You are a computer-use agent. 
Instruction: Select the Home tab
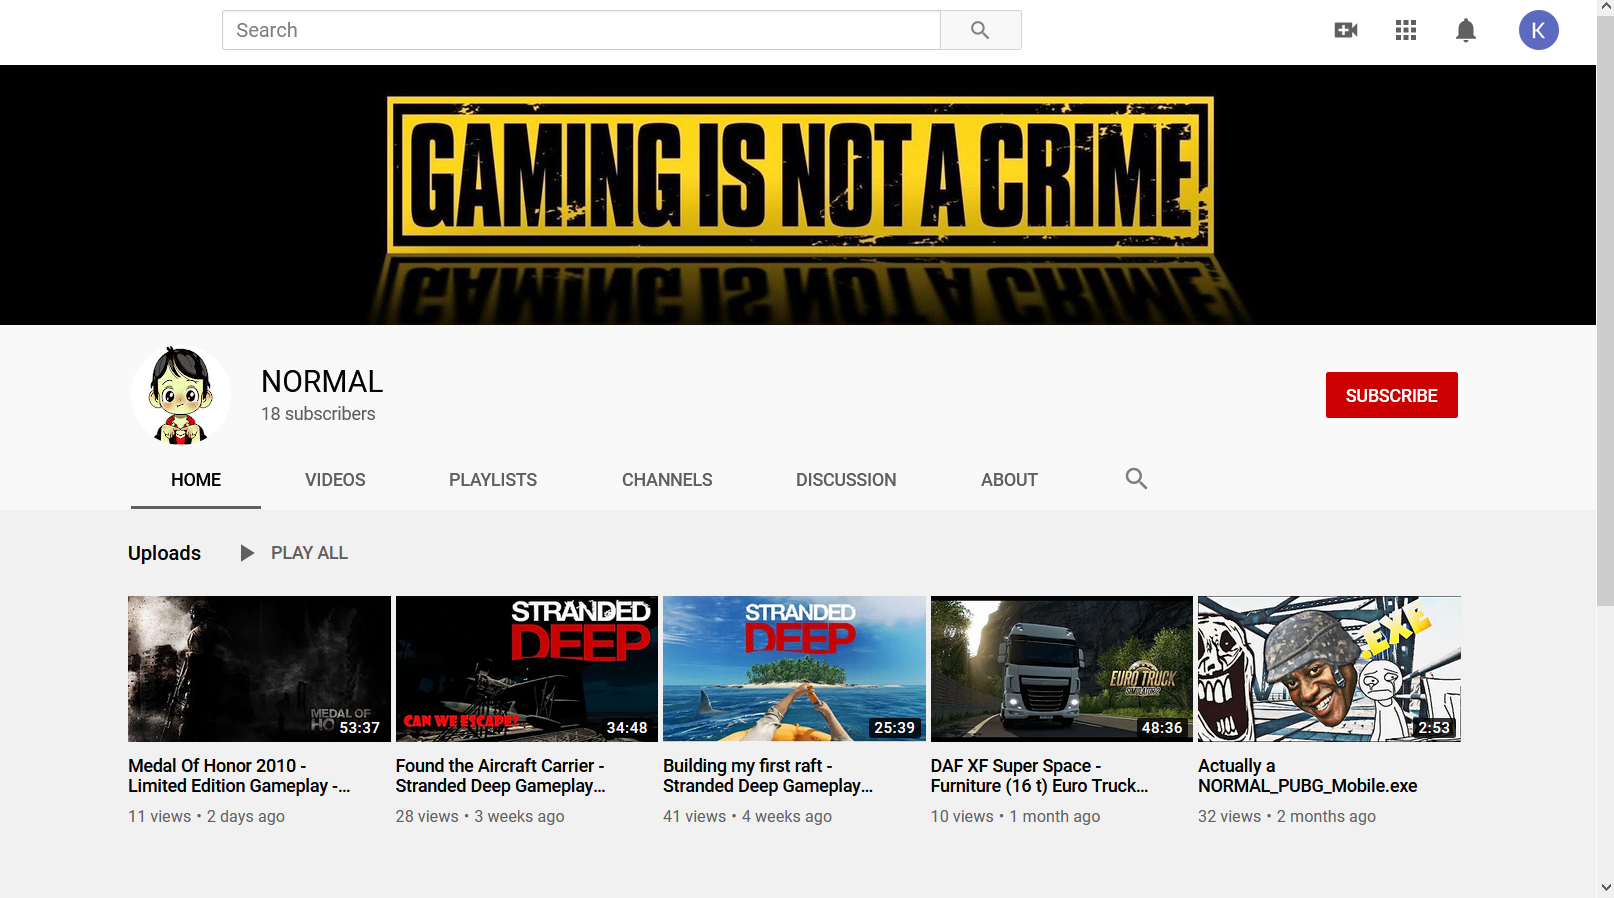tap(196, 480)
